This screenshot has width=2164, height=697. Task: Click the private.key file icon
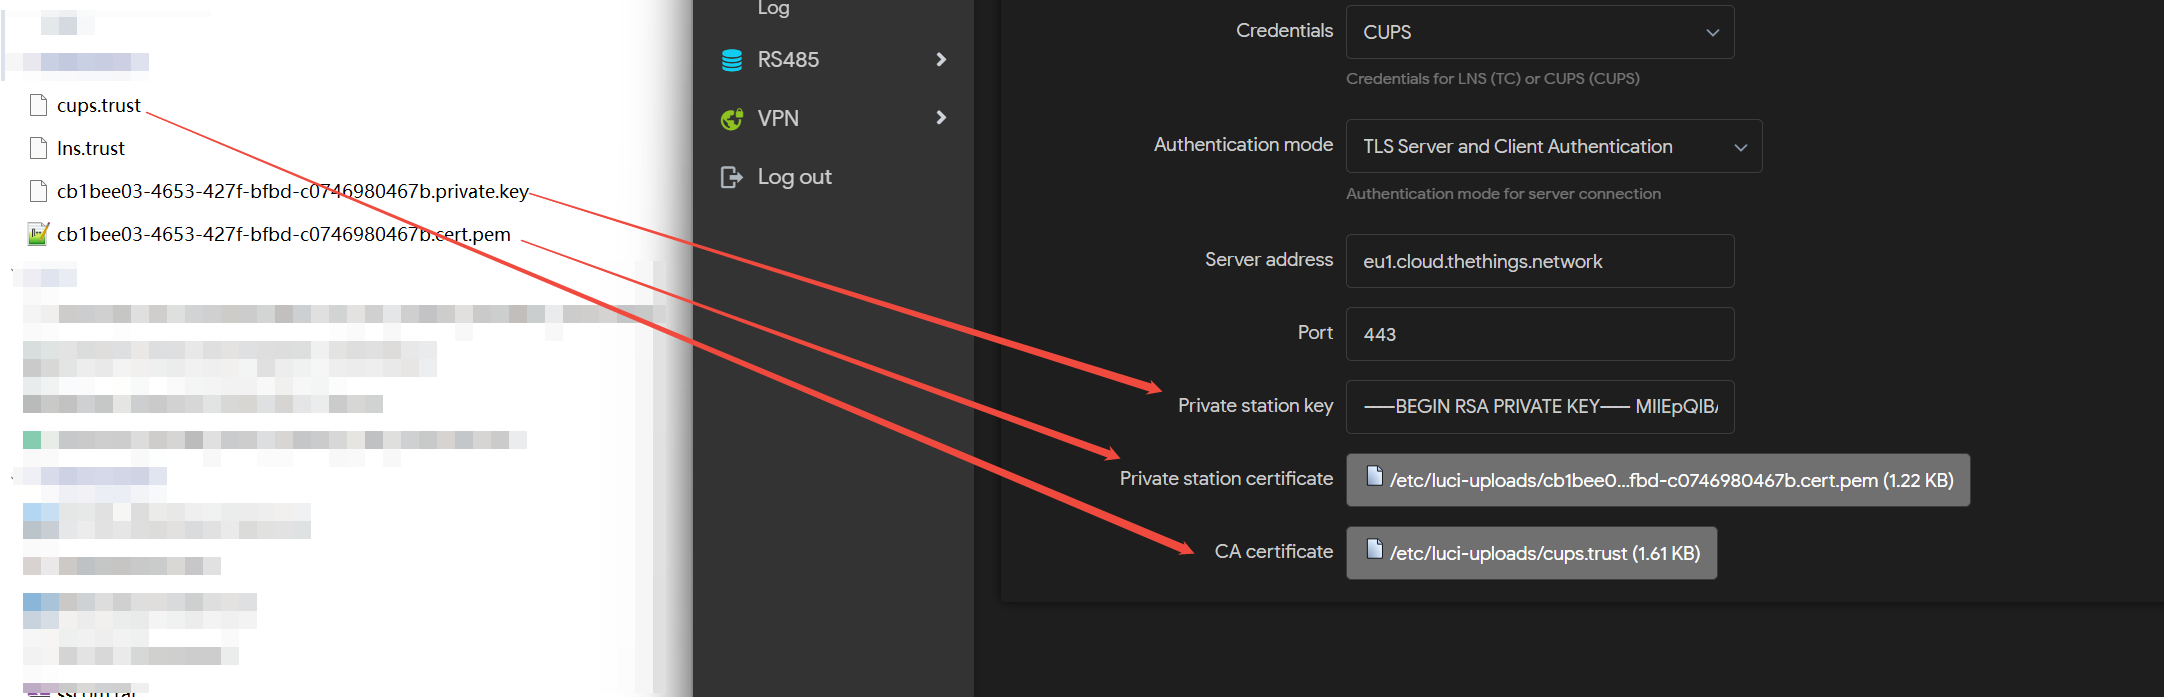[x=39, y=191]
